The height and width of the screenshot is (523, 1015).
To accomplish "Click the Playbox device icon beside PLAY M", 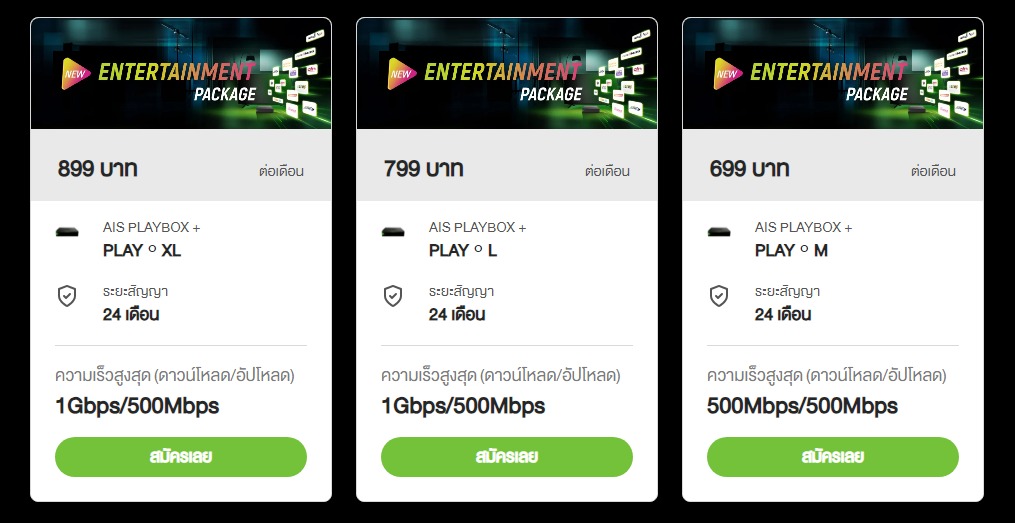I will click(719, 232).
